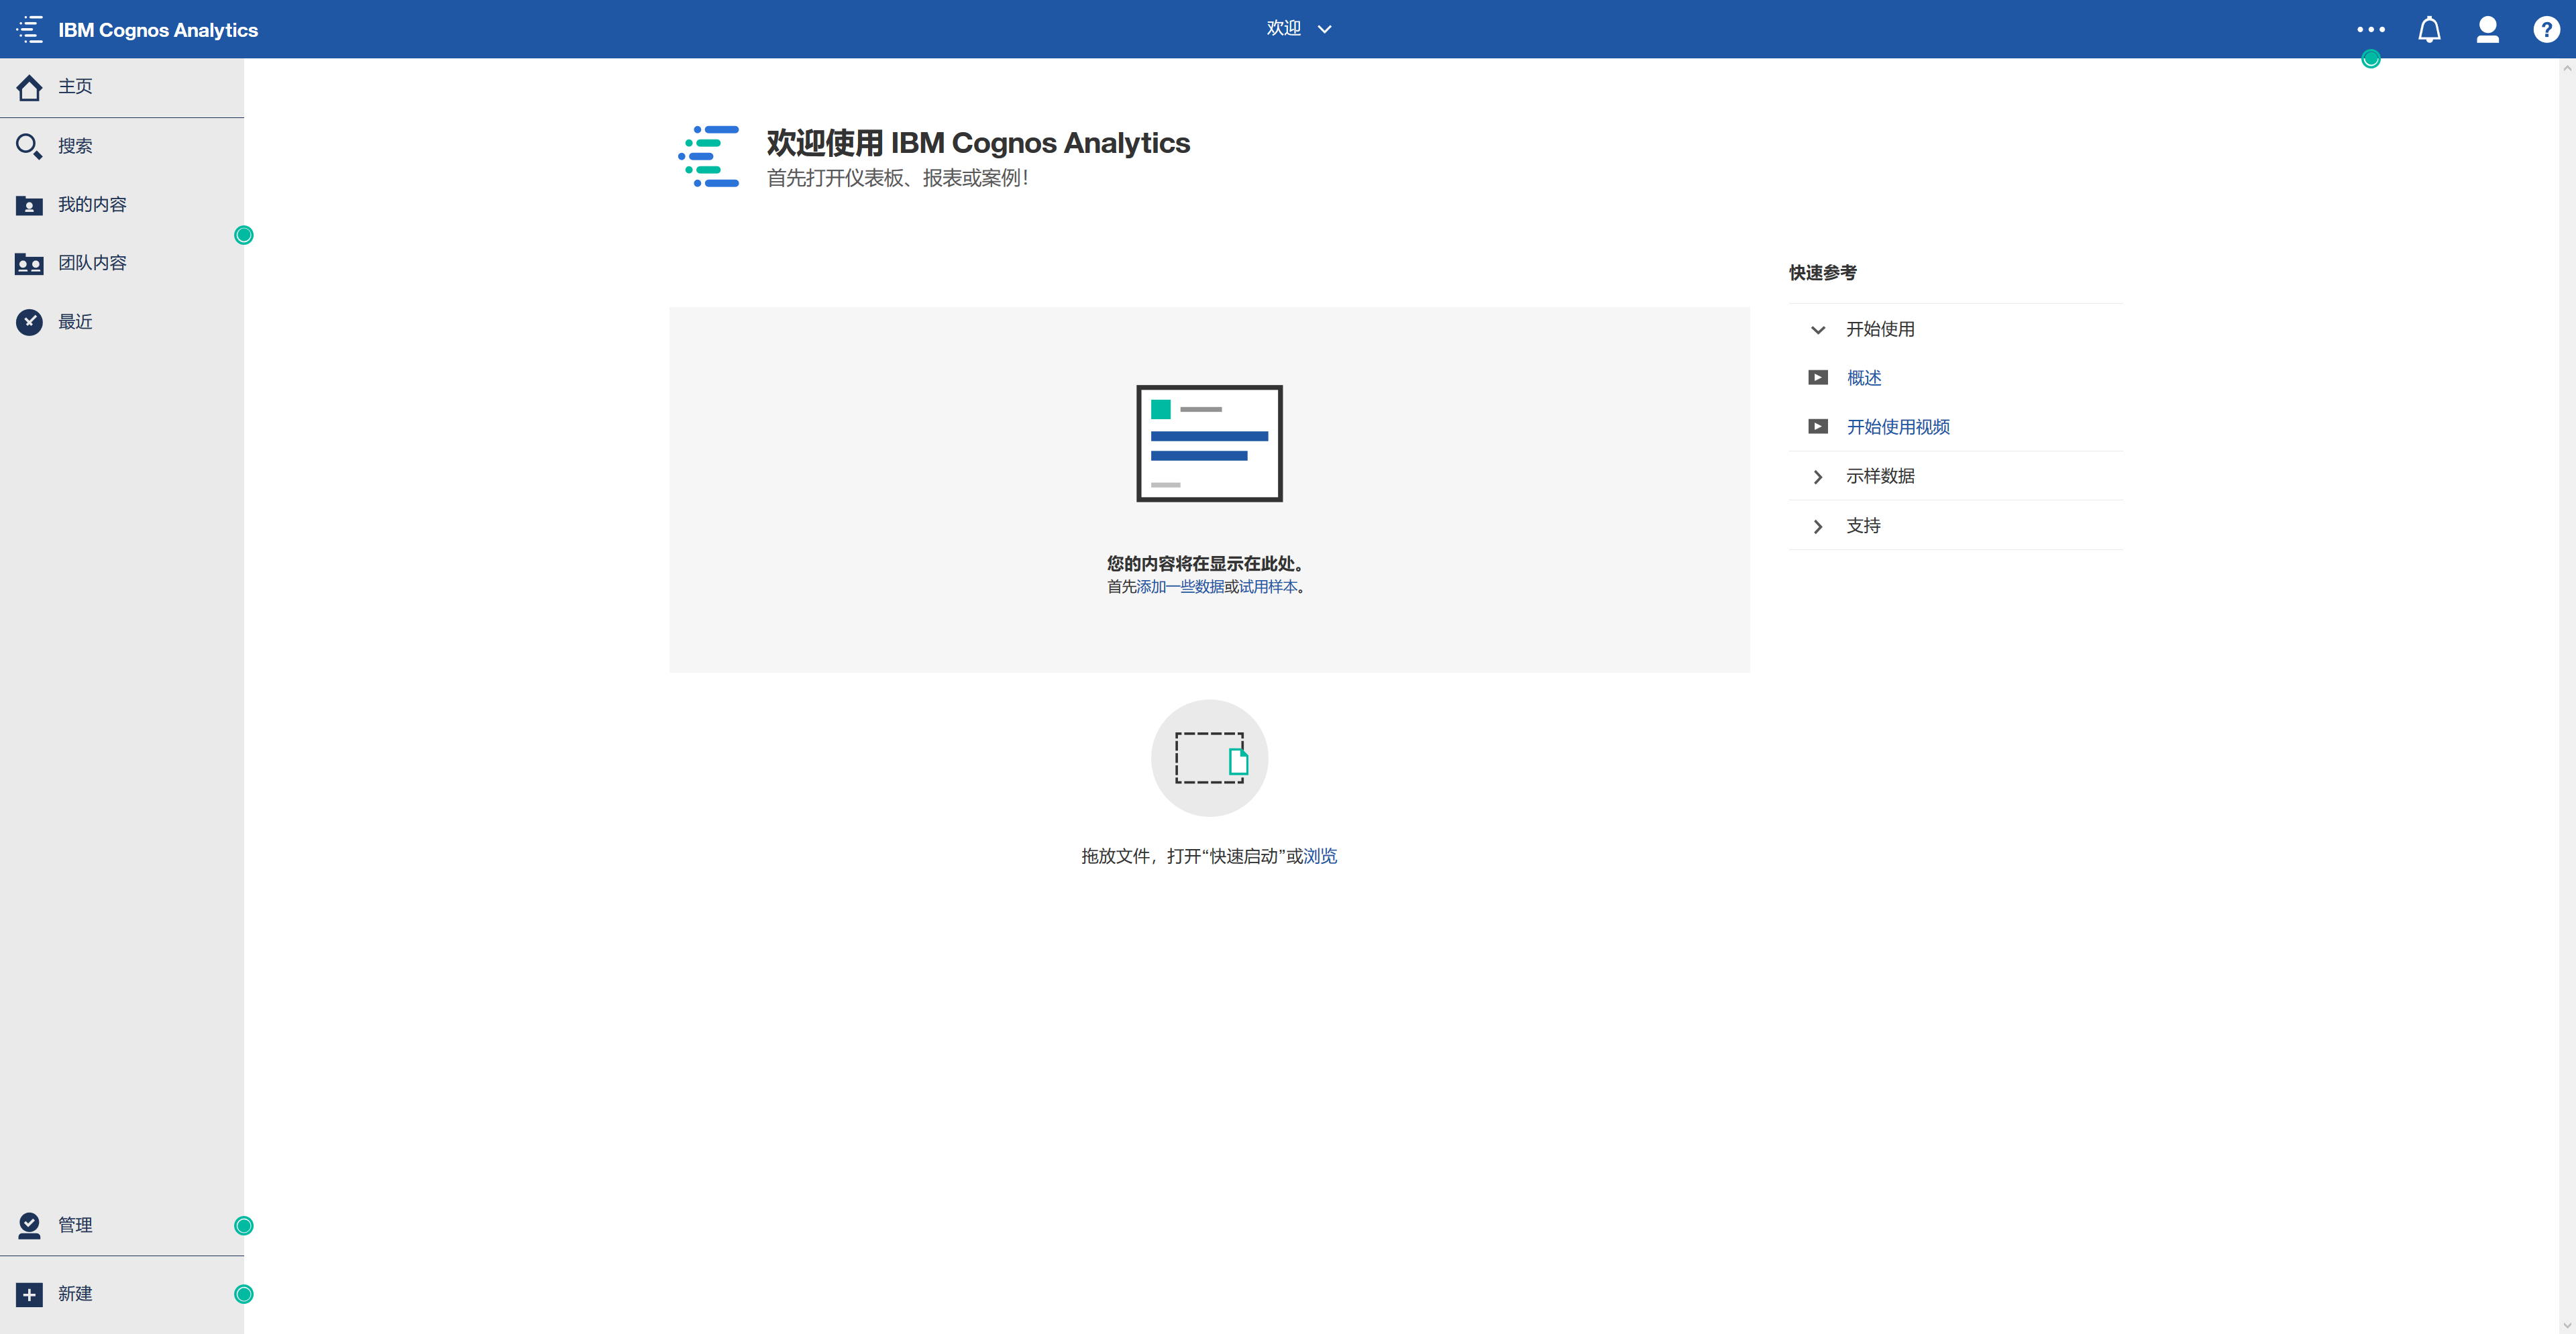2576x1334 pixels.
Task: Click the IBM Cognos Analytics logo icon
Action: [30, 29]
